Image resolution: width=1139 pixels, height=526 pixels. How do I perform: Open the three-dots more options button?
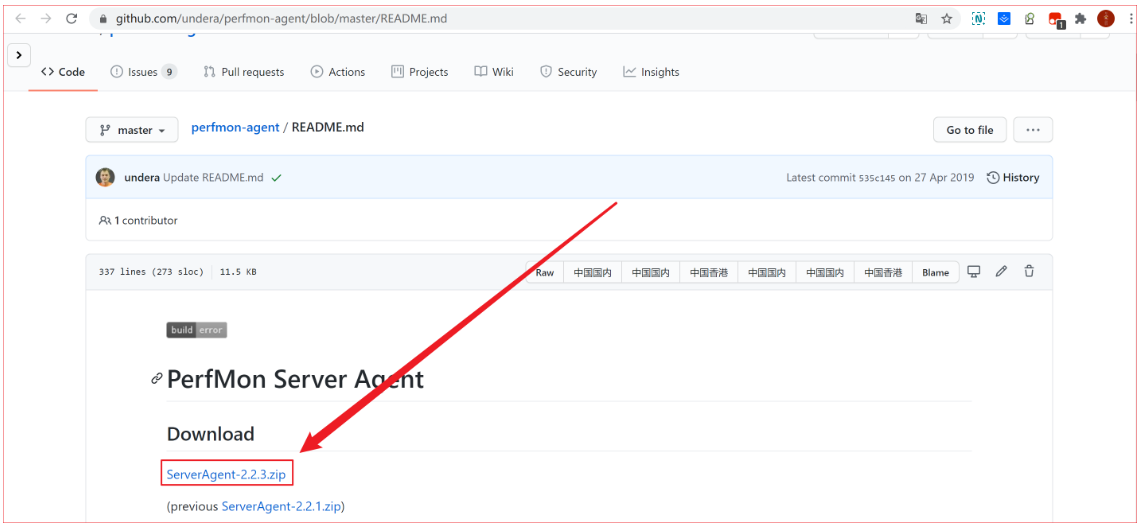[x=1033, y=130]
